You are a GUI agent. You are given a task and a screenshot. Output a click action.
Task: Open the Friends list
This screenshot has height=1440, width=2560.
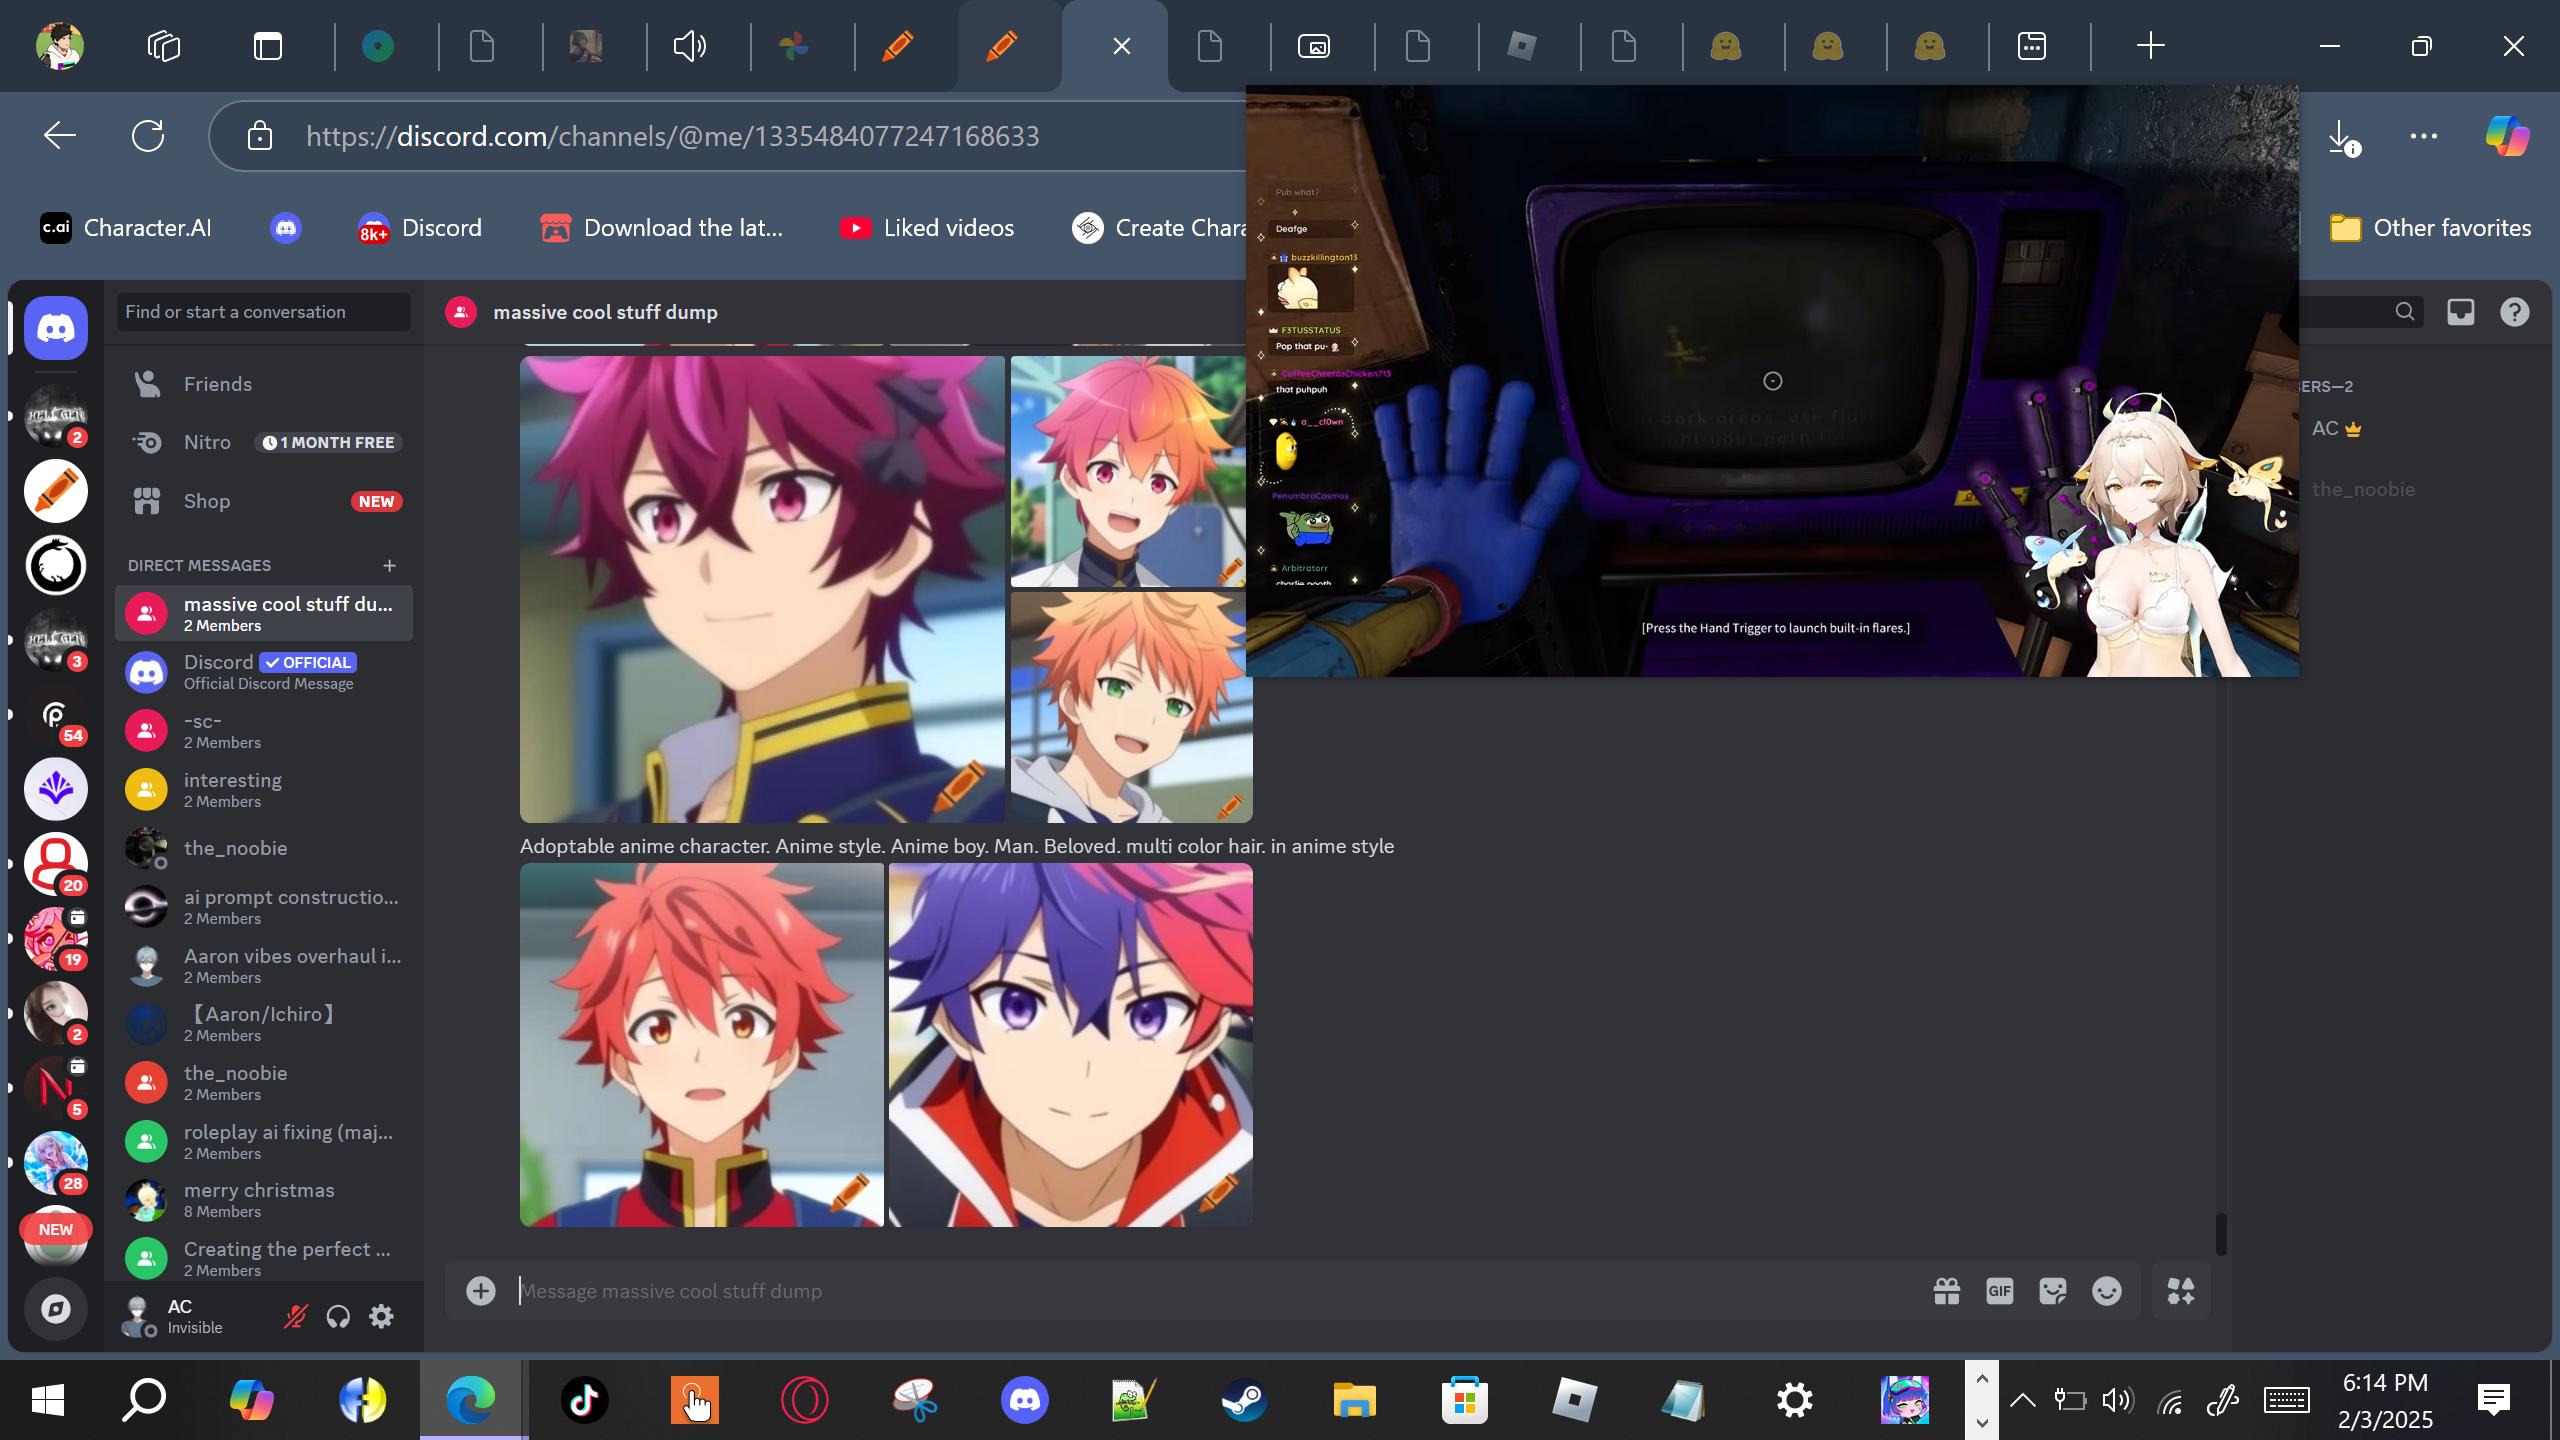point(264,384)
